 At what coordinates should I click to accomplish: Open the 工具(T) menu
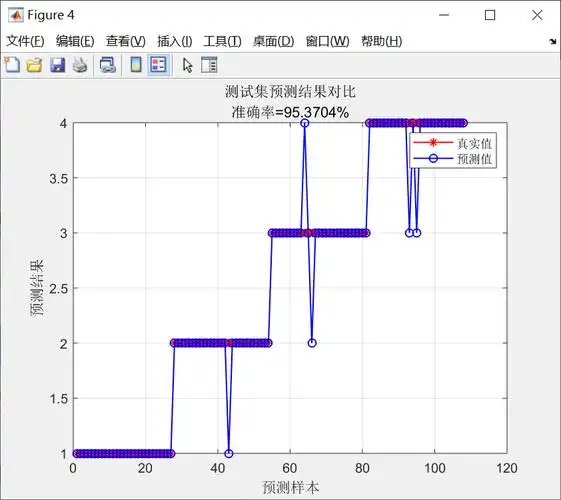click(222, 41)
